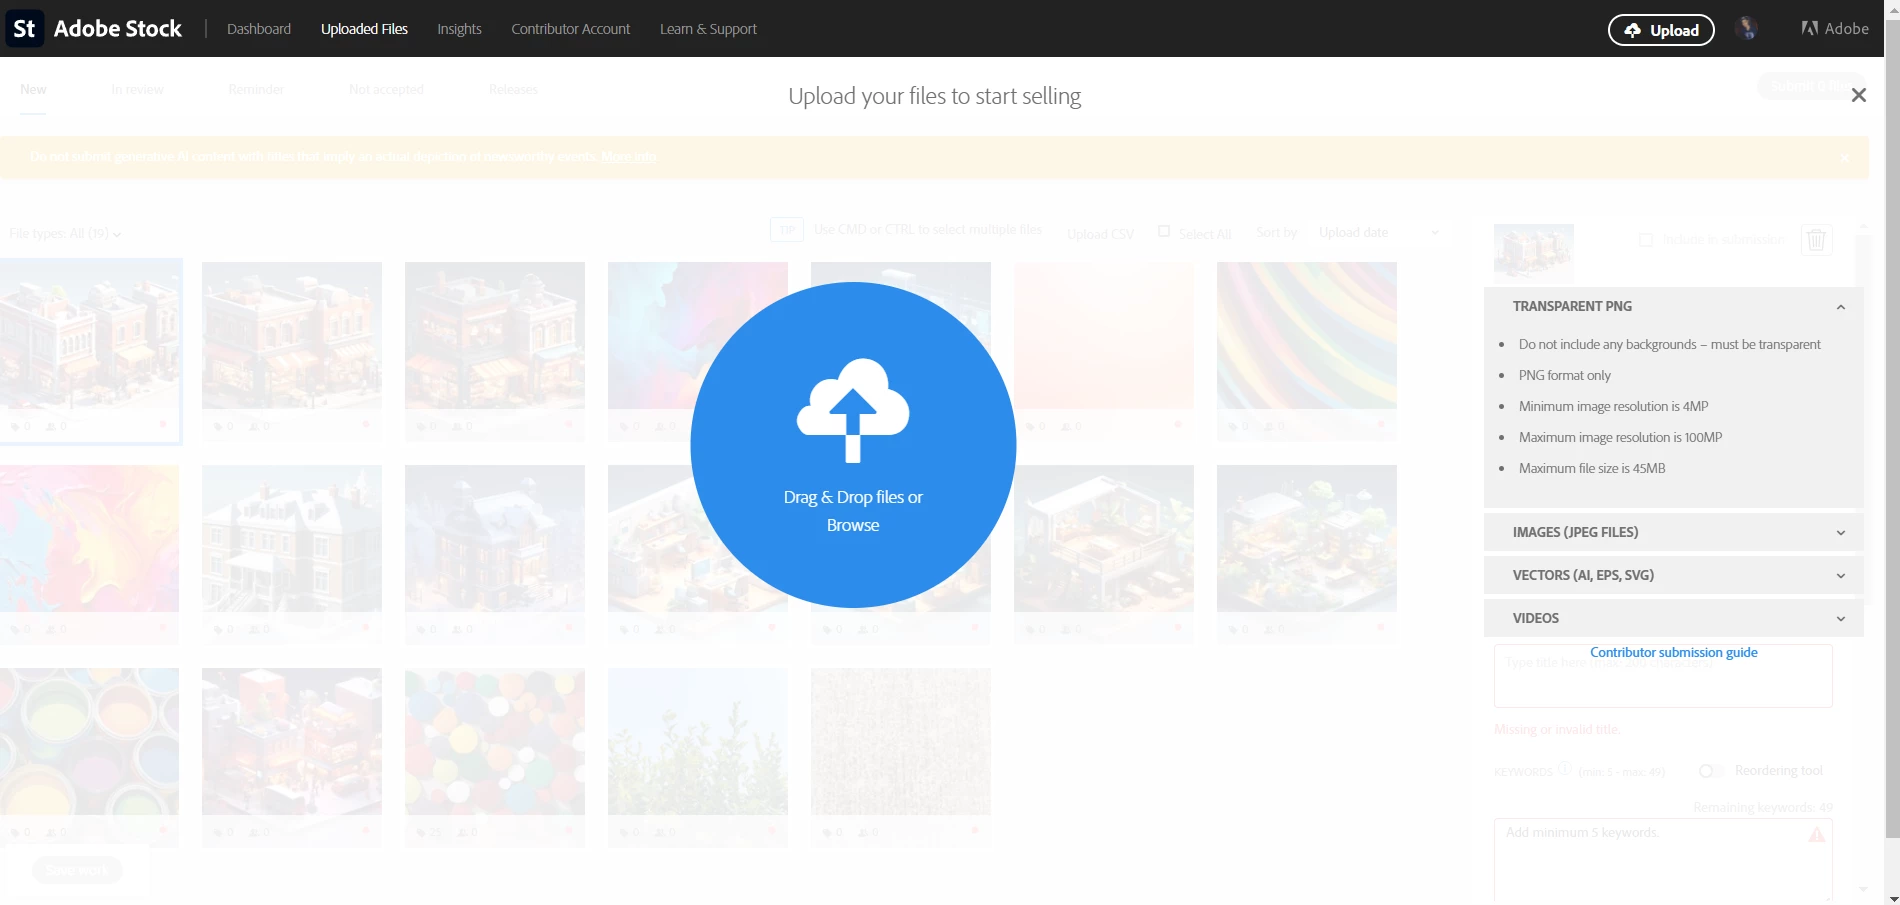Click the cloud upload arrow icon
Viewport: 1900px width, 905px height.
(x=853, y=410)
